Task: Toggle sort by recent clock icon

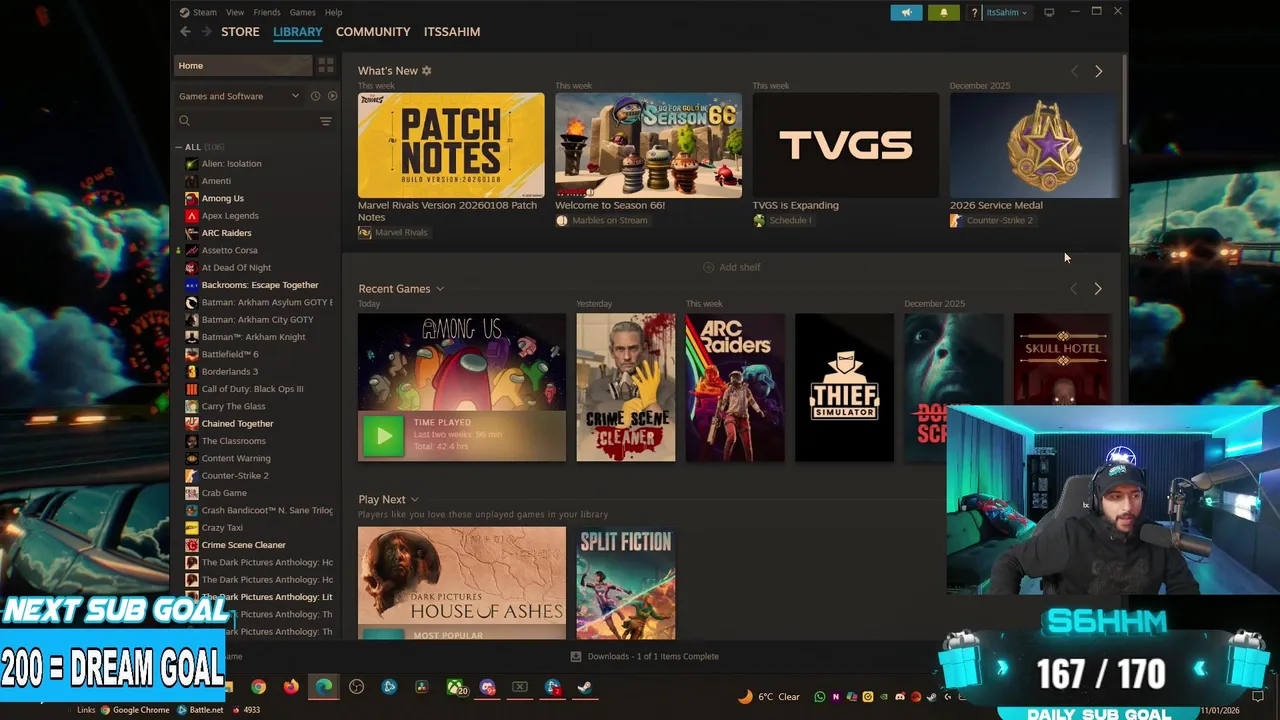Action: coord(315,96)
